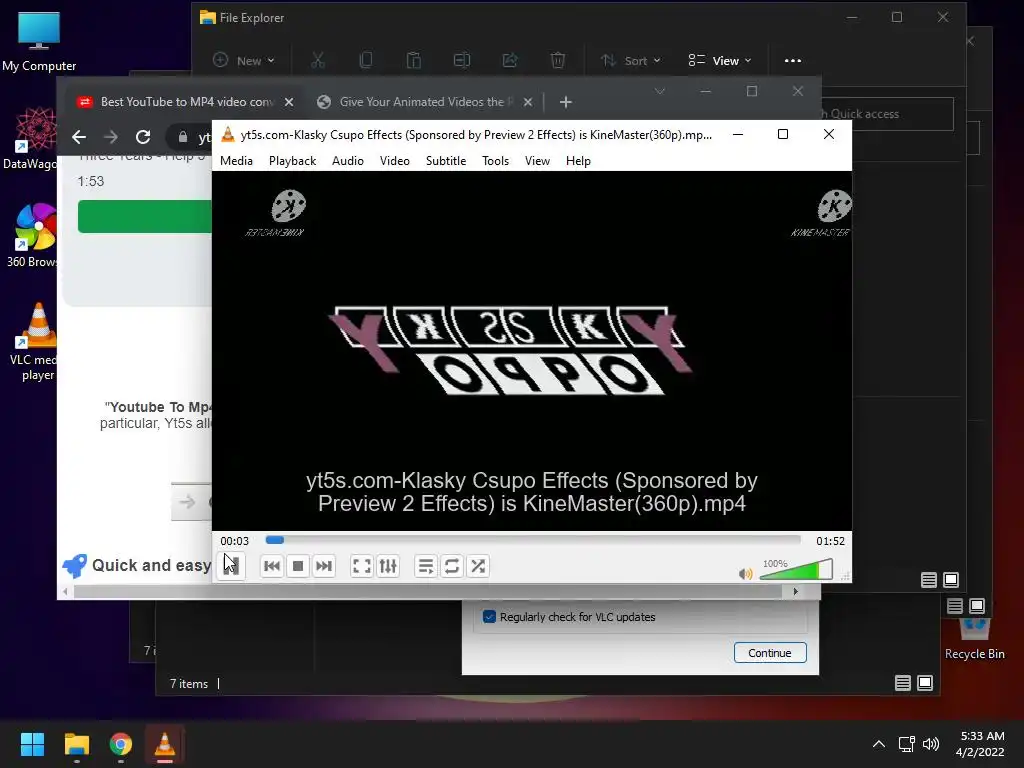The image size is (1024, 768).
Task: Show hidden tray icons chevron
Action: pyautogui.click(x=879, y=744)
